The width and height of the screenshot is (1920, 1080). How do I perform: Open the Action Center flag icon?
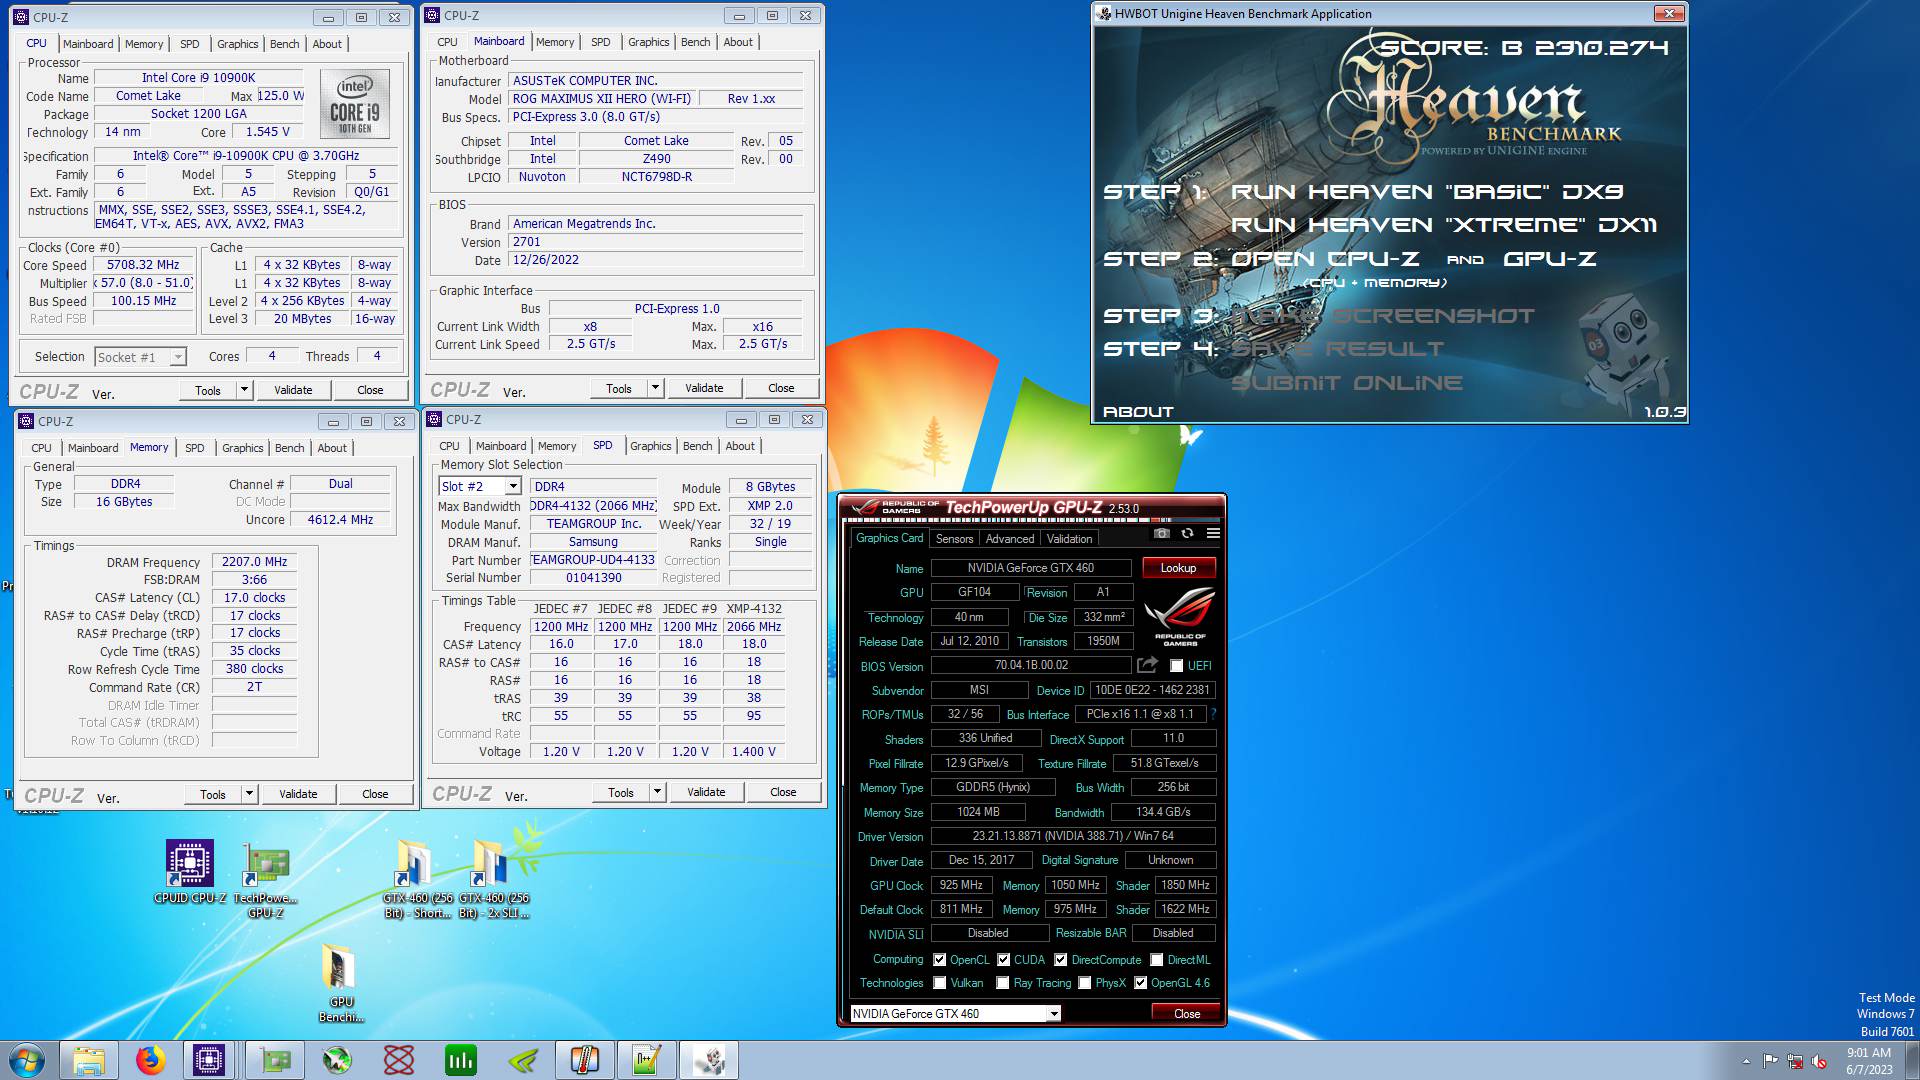[x=1771, y=1061]
